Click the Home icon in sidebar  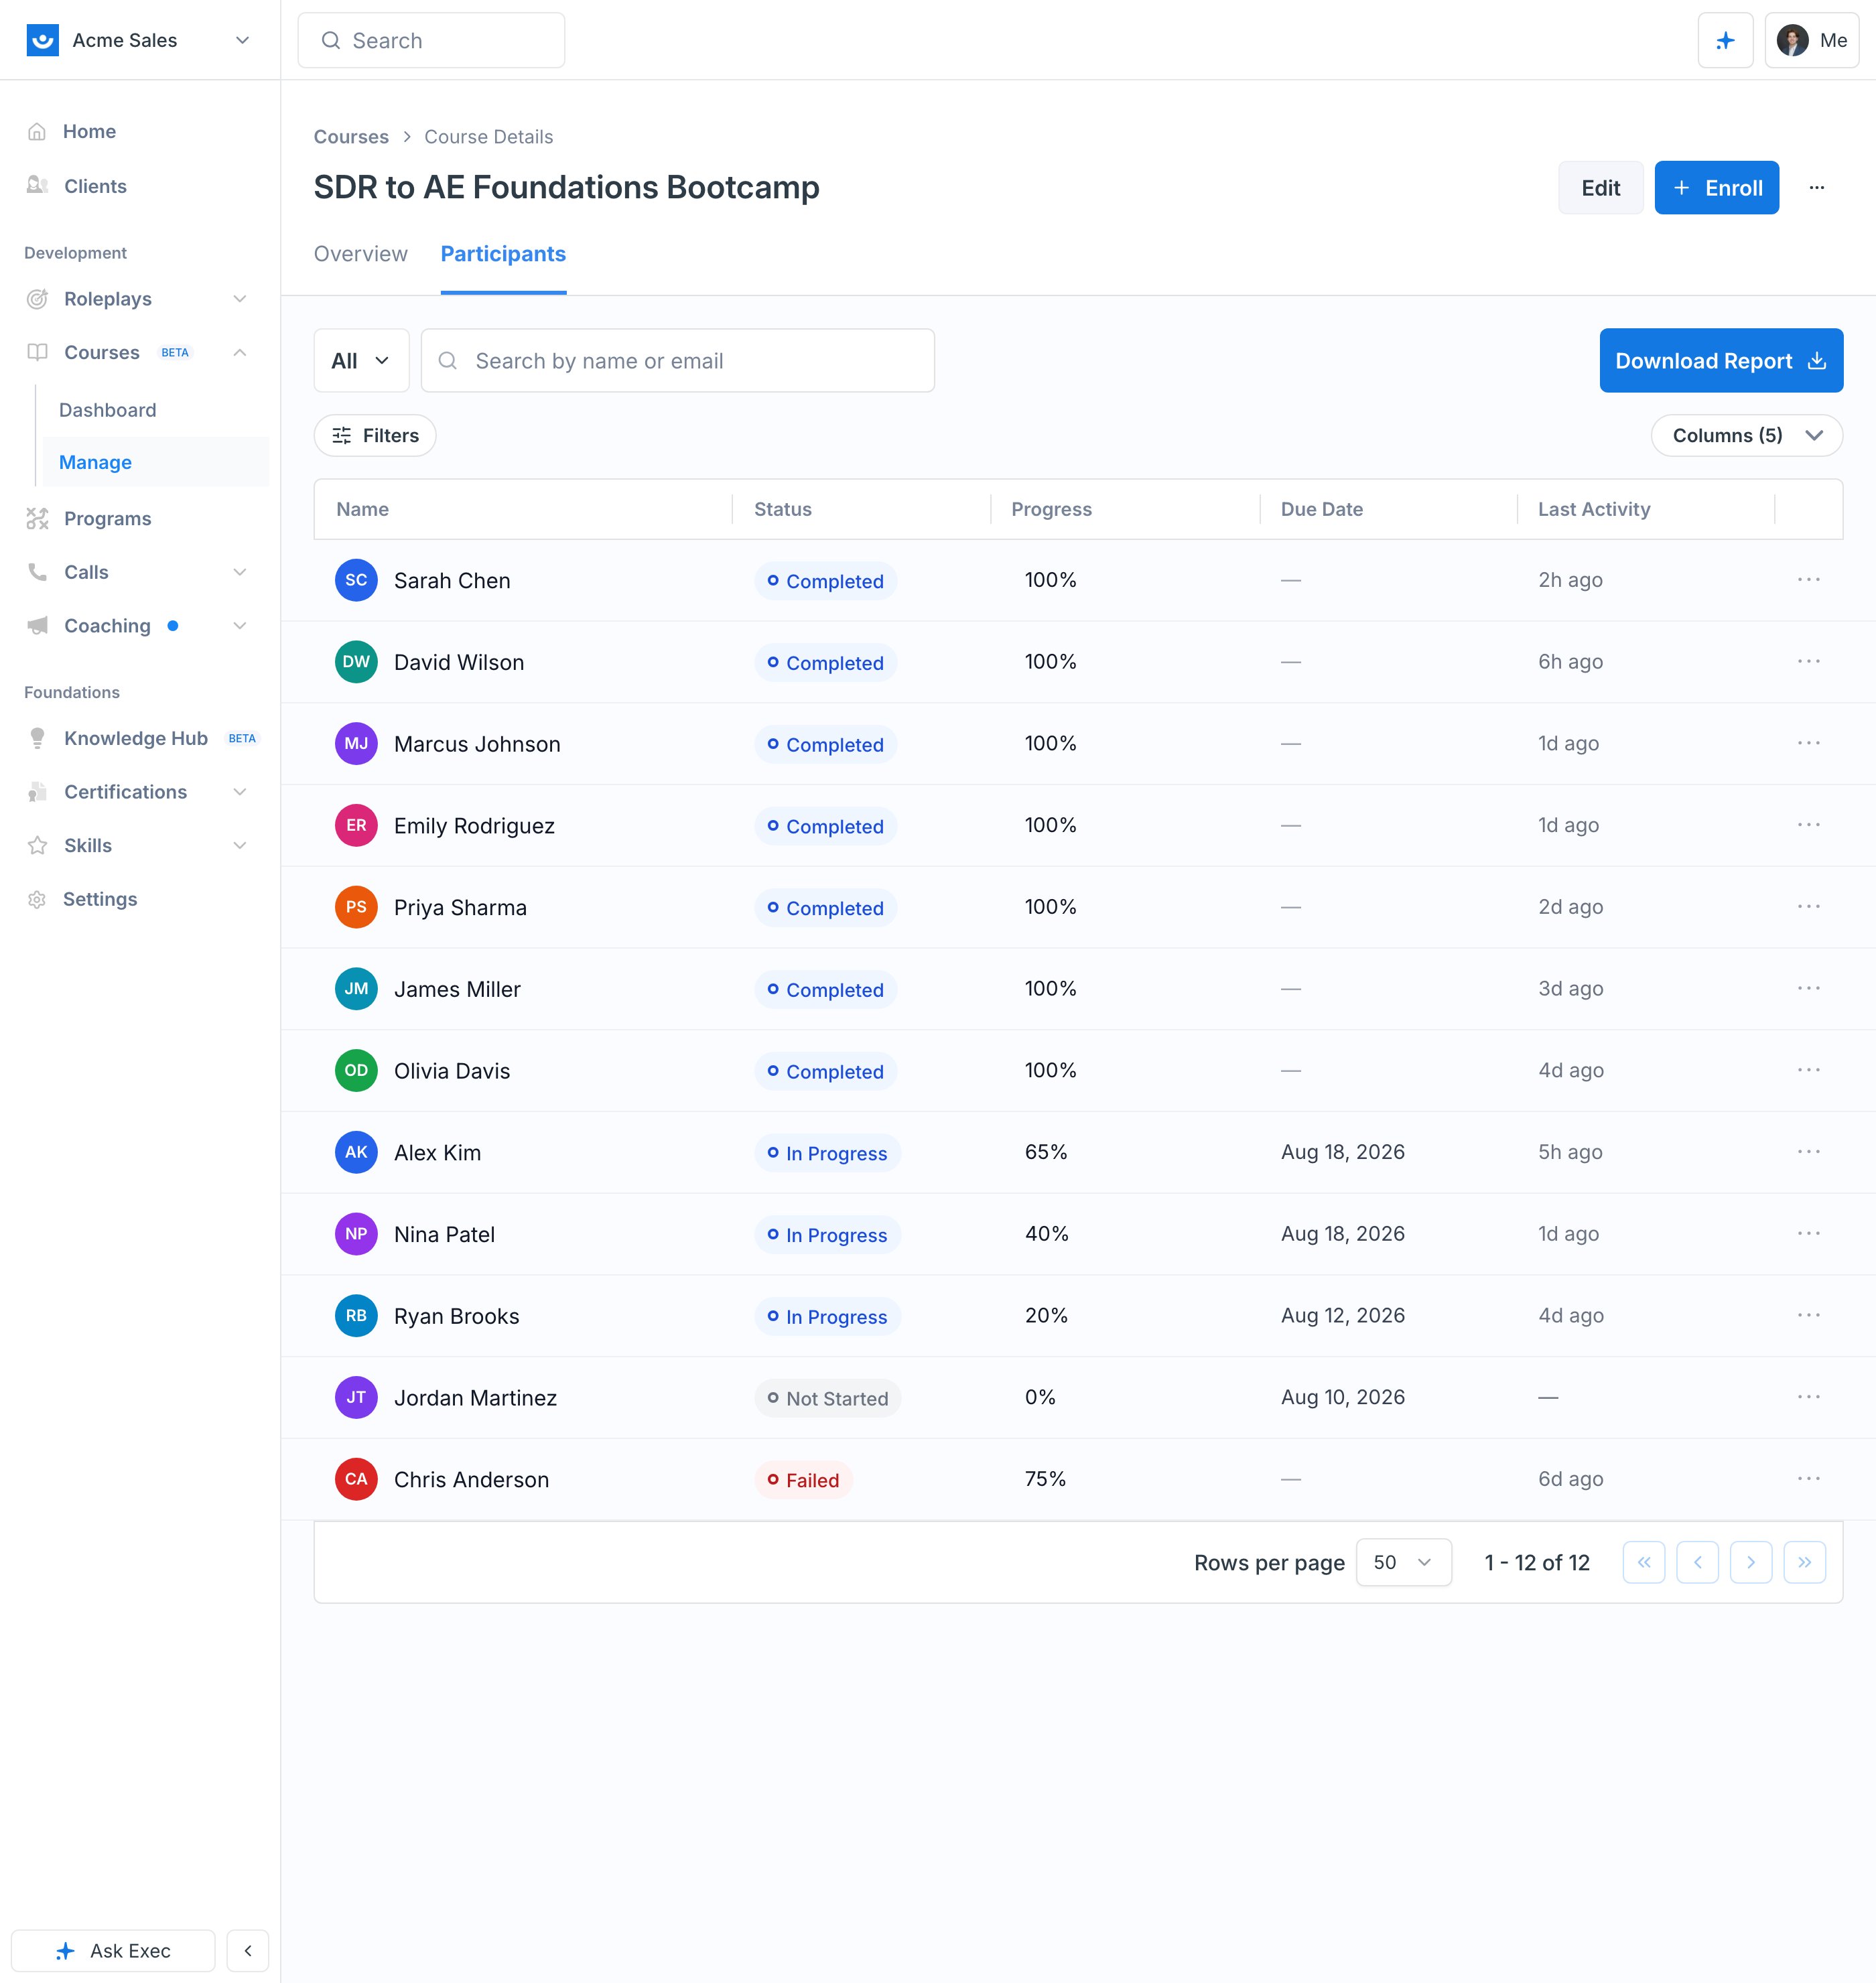pos(37,132)
